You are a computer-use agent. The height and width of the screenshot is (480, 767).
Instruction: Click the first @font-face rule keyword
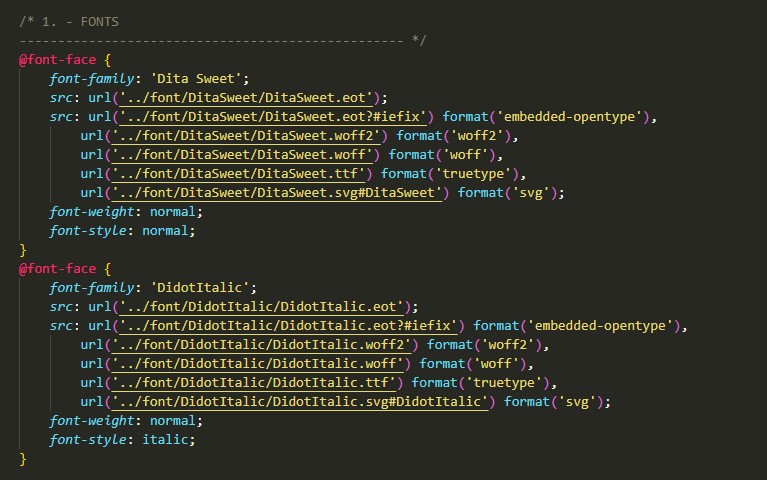pyautogui.click(x=57, y=60)
